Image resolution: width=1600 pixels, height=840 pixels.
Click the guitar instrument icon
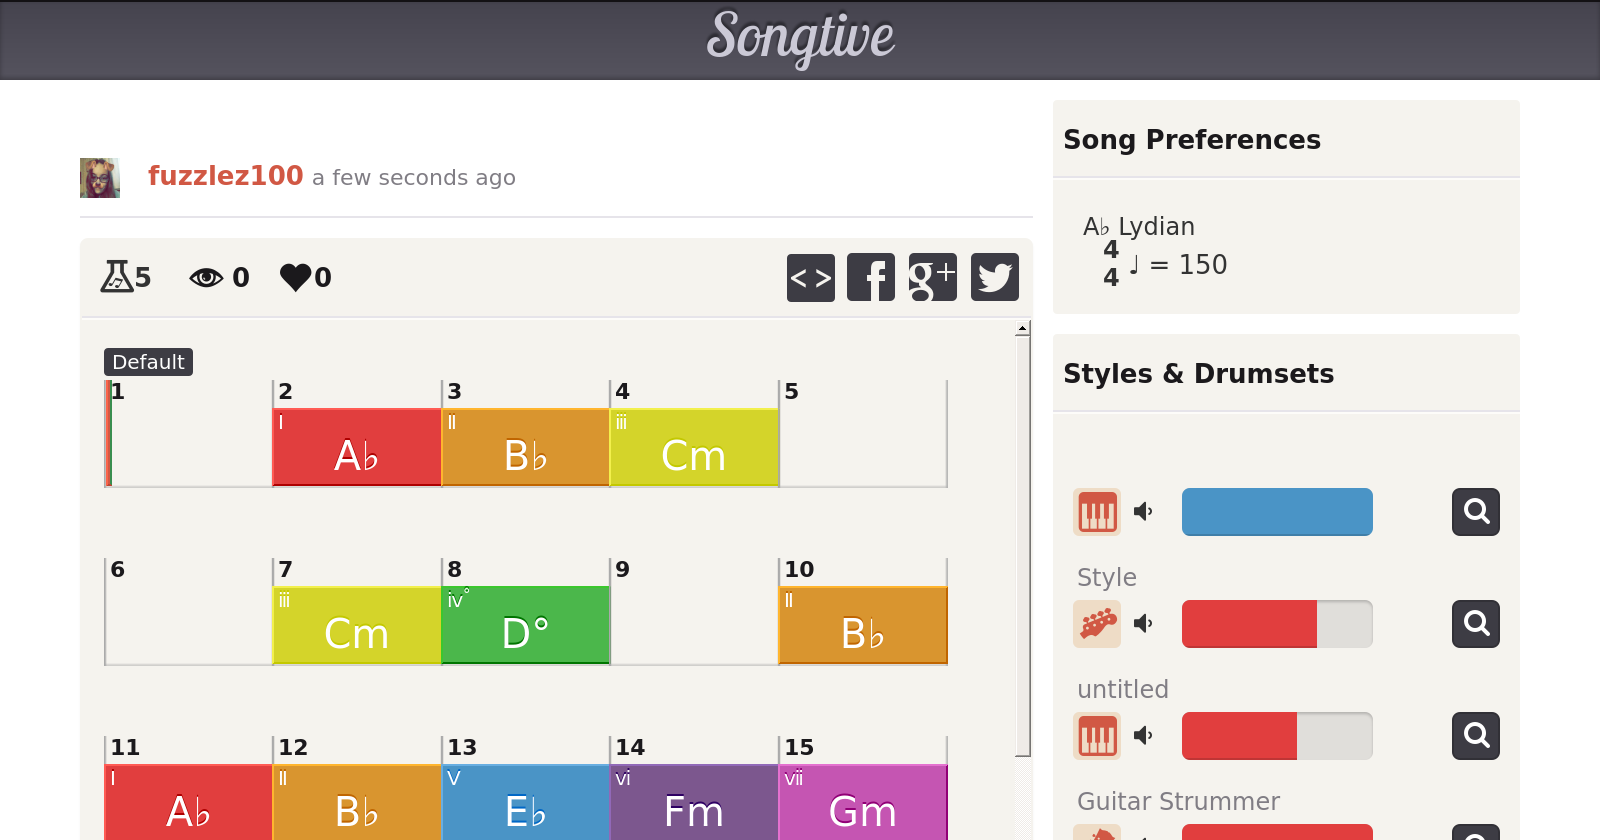click(1097, 624)
